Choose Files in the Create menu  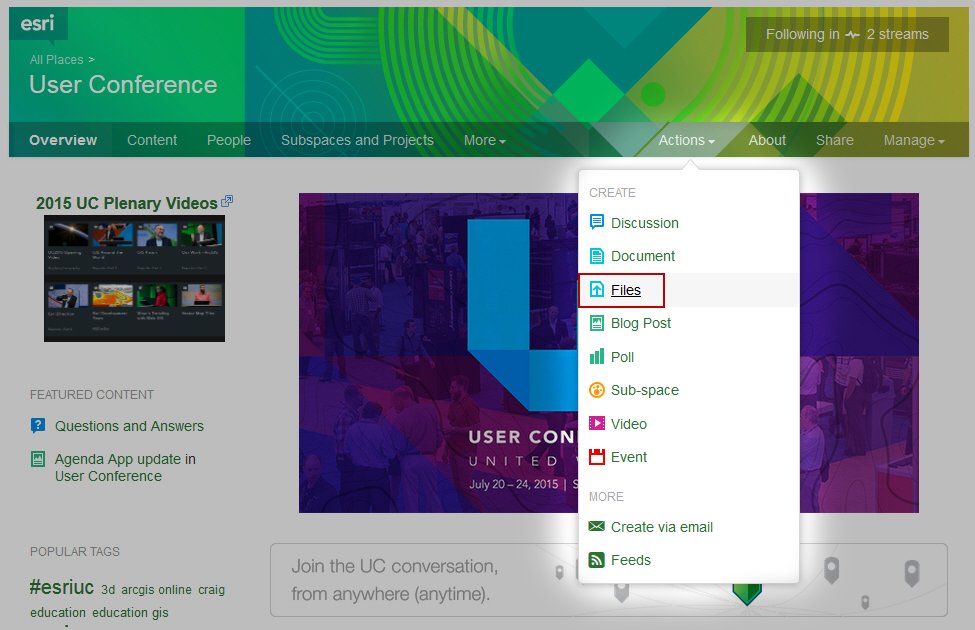(688, 290)
